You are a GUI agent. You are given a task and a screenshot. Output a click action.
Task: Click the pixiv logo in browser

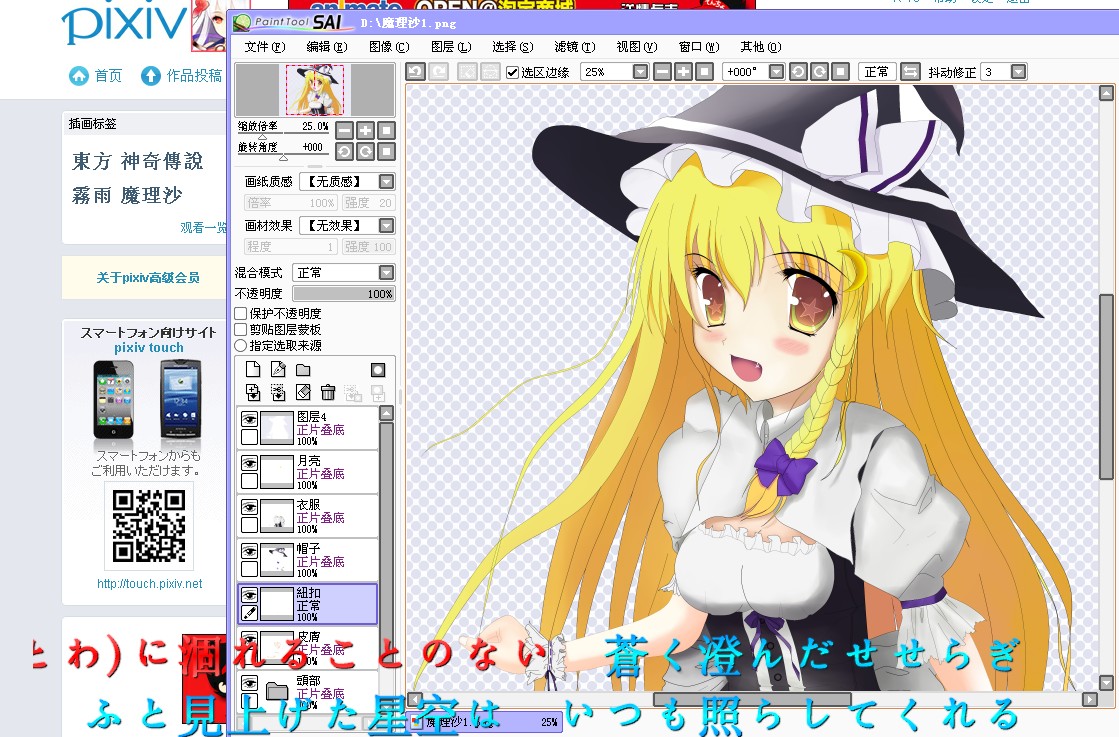123,23
